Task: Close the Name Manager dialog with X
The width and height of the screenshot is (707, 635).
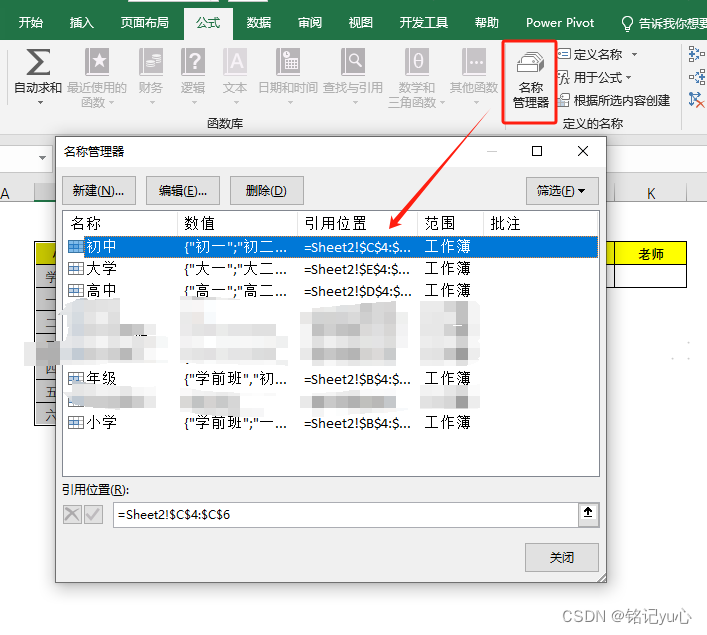Action: 583,151
